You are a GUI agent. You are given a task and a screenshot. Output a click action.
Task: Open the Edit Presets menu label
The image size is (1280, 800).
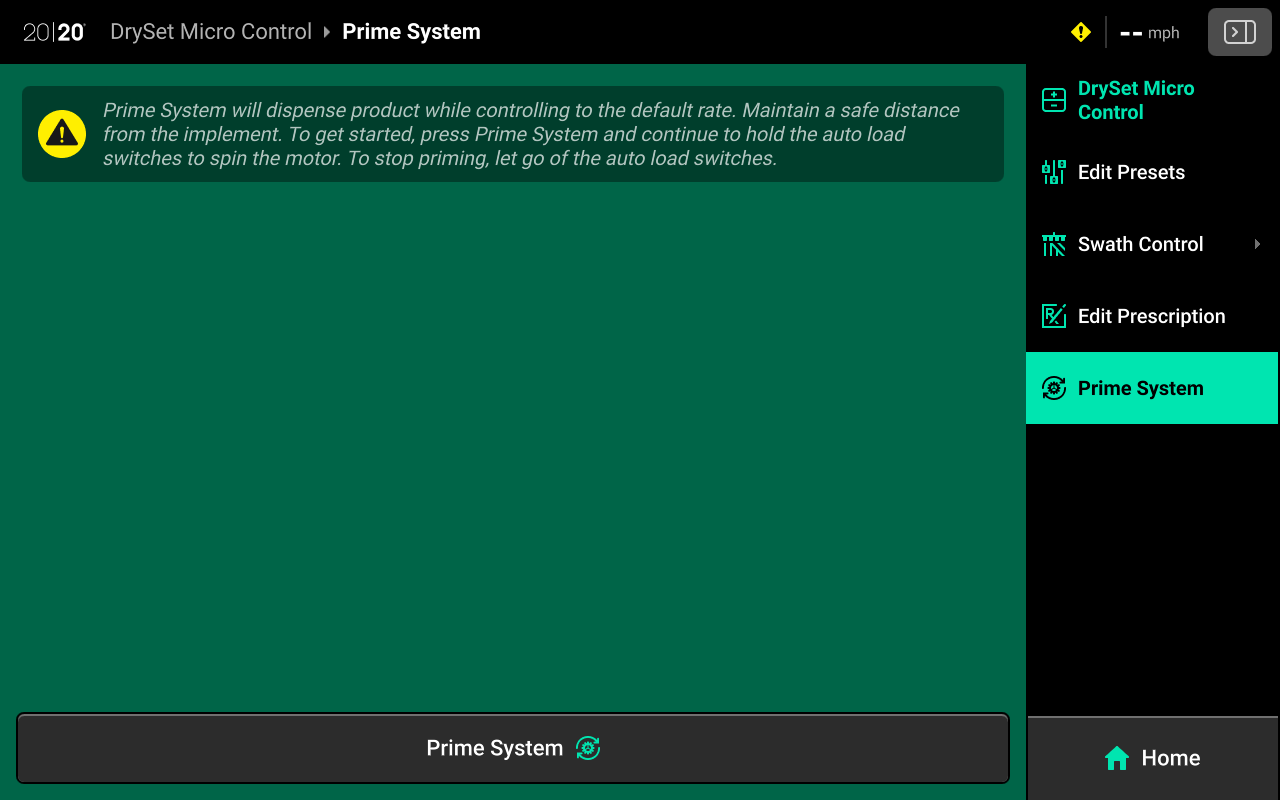[1131, 172]
